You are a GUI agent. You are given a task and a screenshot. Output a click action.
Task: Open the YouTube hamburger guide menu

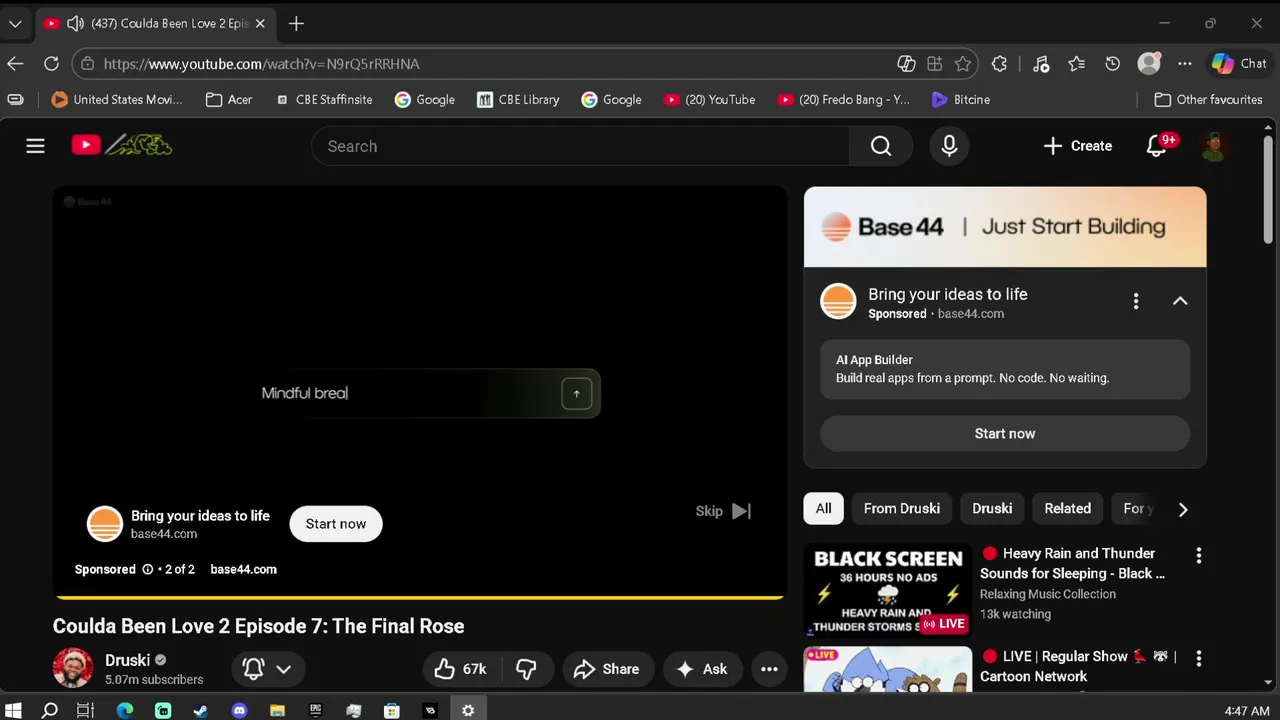click(35, 146)
